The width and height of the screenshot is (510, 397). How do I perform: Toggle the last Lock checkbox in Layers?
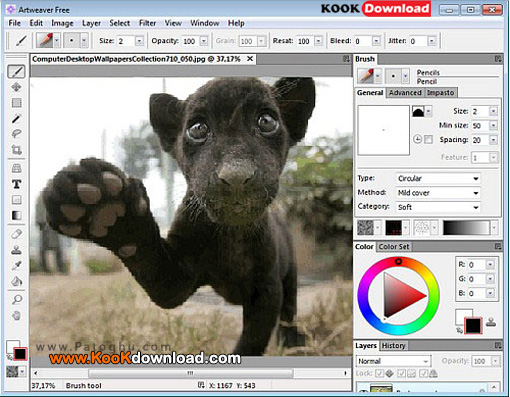pos(424,373)
